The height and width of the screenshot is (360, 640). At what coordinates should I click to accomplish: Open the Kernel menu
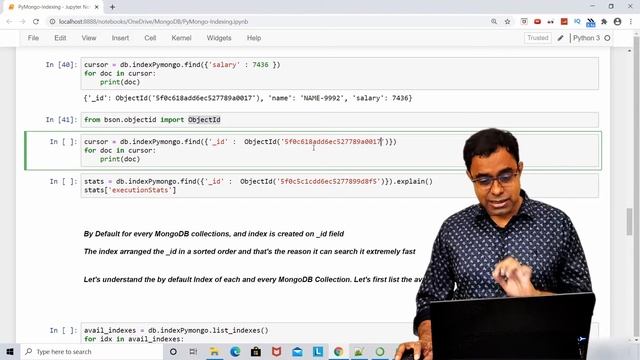tap(181, 38)
